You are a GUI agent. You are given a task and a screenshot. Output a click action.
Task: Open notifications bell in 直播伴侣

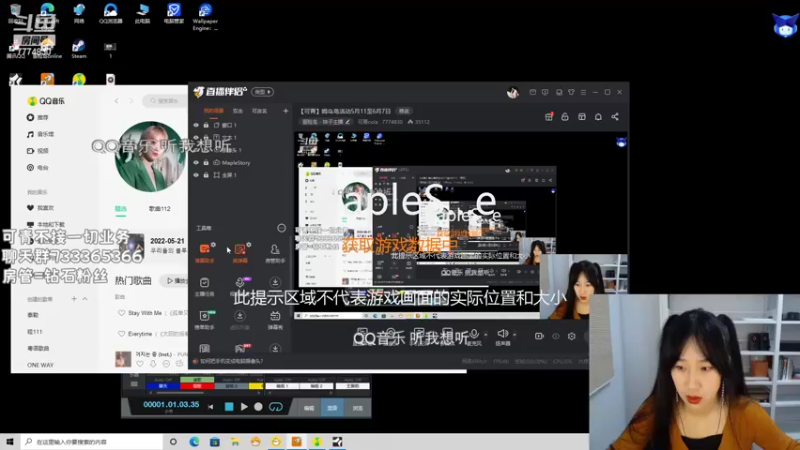[598, 117]
